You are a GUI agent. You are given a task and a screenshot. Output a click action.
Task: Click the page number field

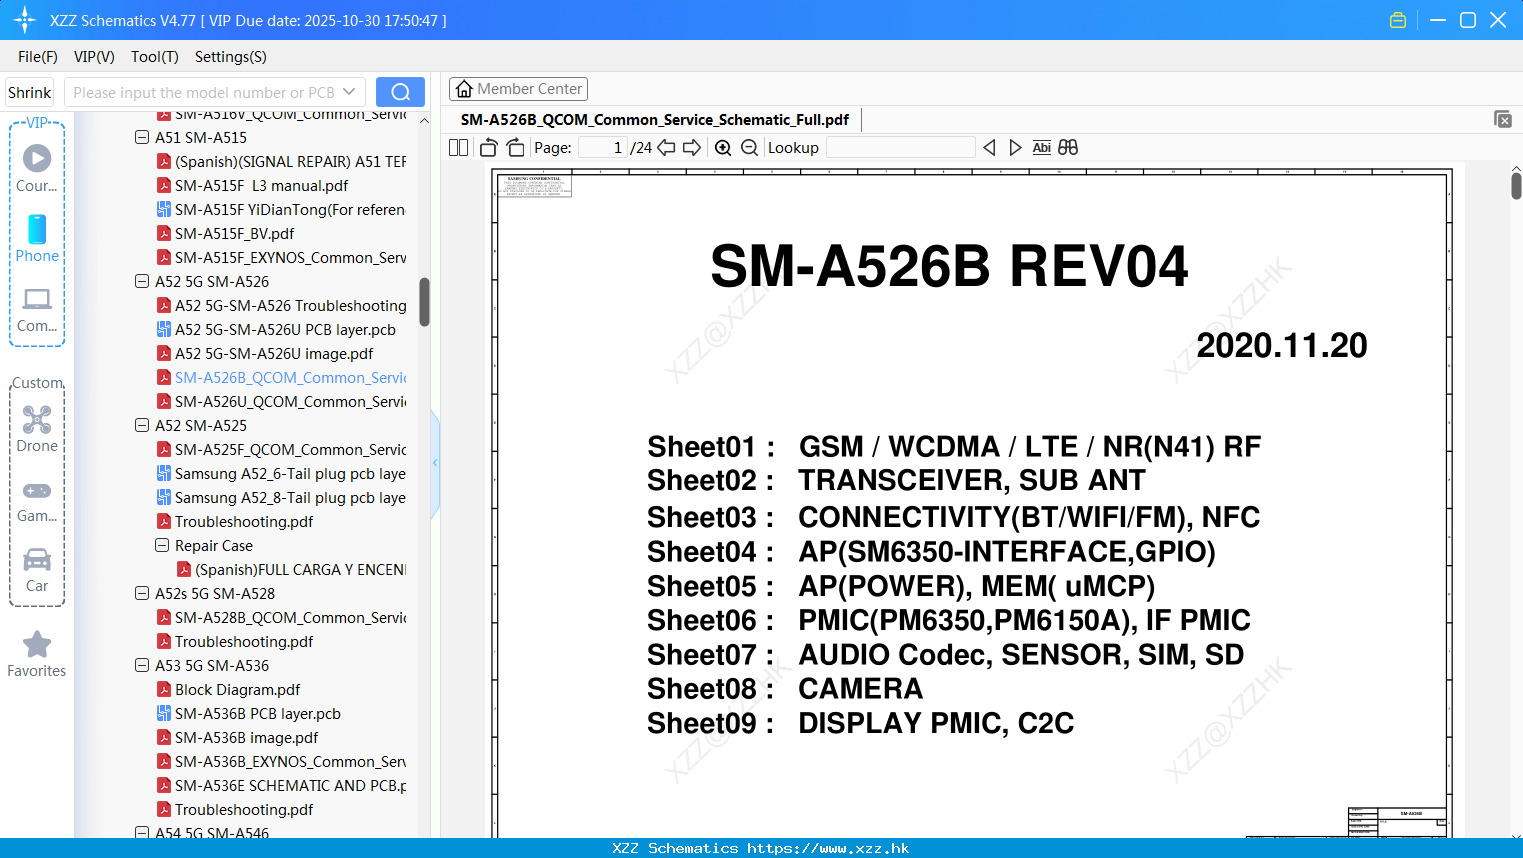603,148
